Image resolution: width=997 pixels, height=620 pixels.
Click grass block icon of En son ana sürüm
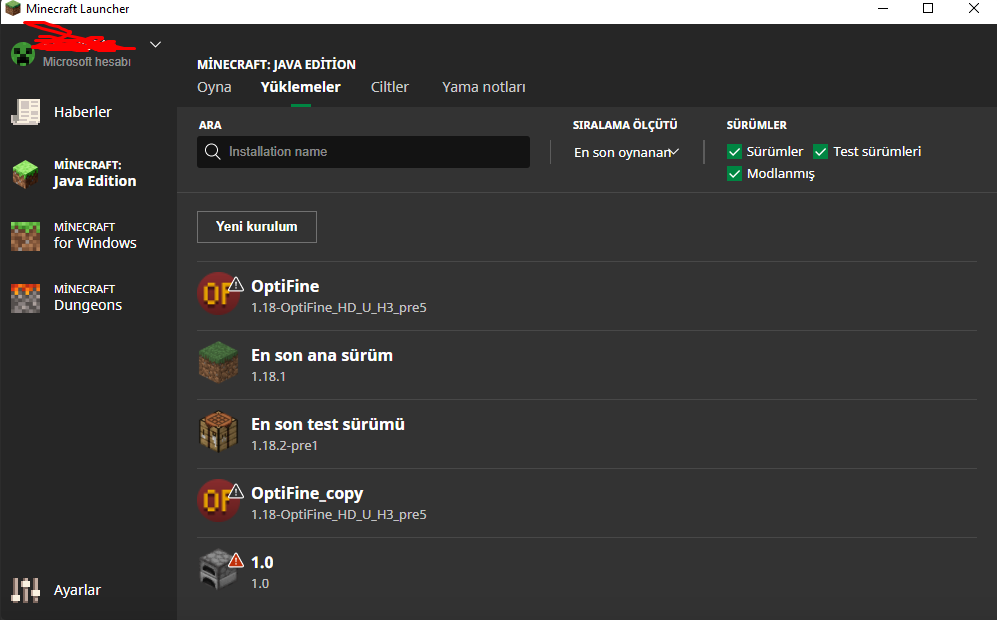(218, 362)
